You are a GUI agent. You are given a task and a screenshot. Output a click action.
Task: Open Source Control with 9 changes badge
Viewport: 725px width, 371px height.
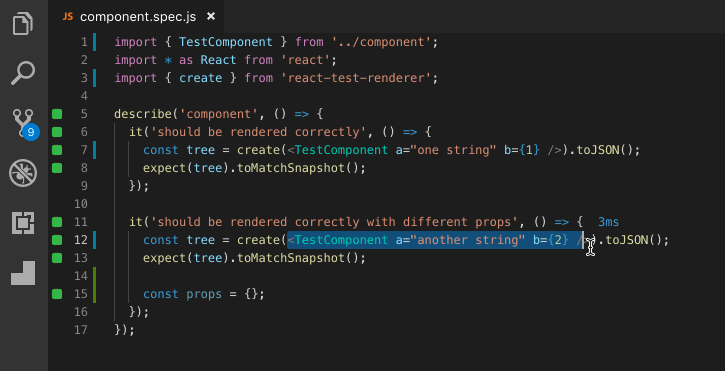coord(25,124)
